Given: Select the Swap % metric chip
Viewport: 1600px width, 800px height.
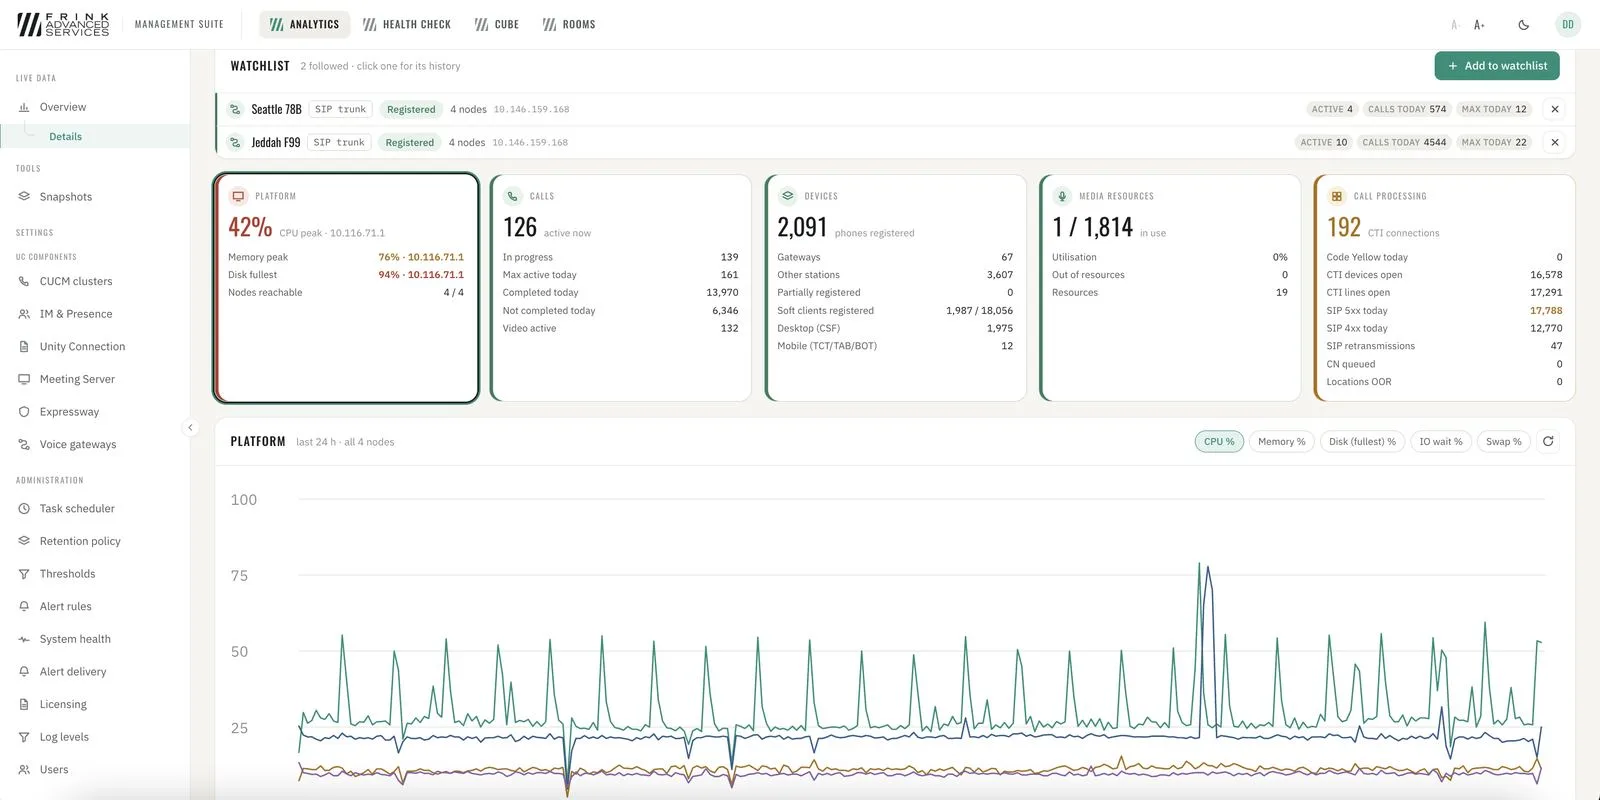Looking at the screenshot, I should click(1503, 441).
